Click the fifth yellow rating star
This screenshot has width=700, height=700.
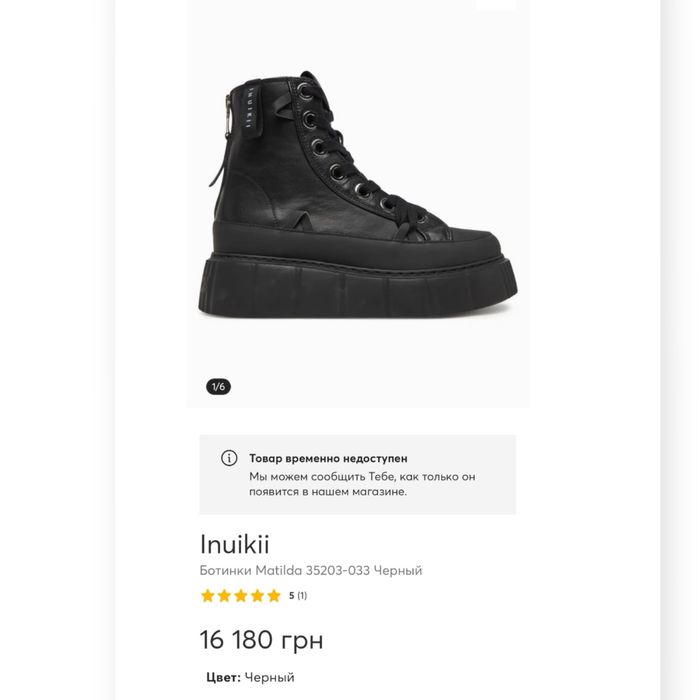pyautogui.click(x=273, y=596)
